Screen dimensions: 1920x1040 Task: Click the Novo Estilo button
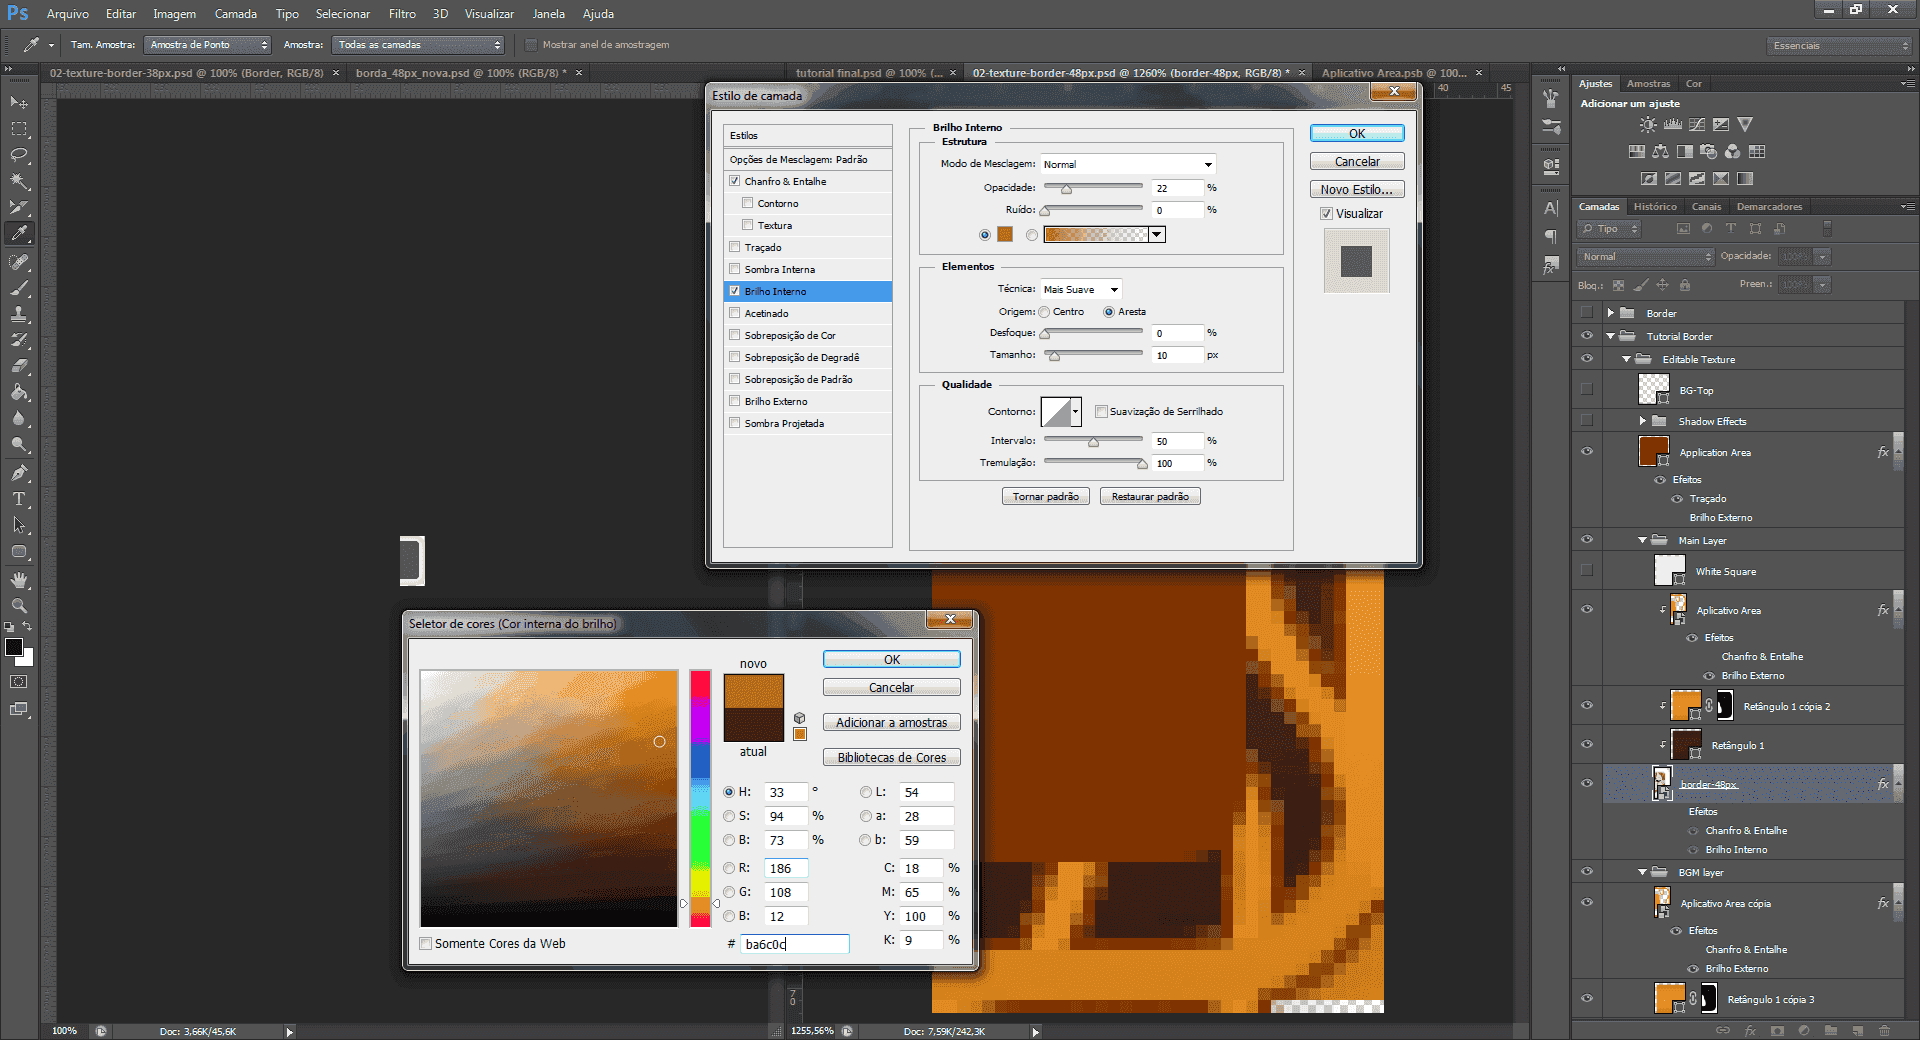[x=1357, y=190]
